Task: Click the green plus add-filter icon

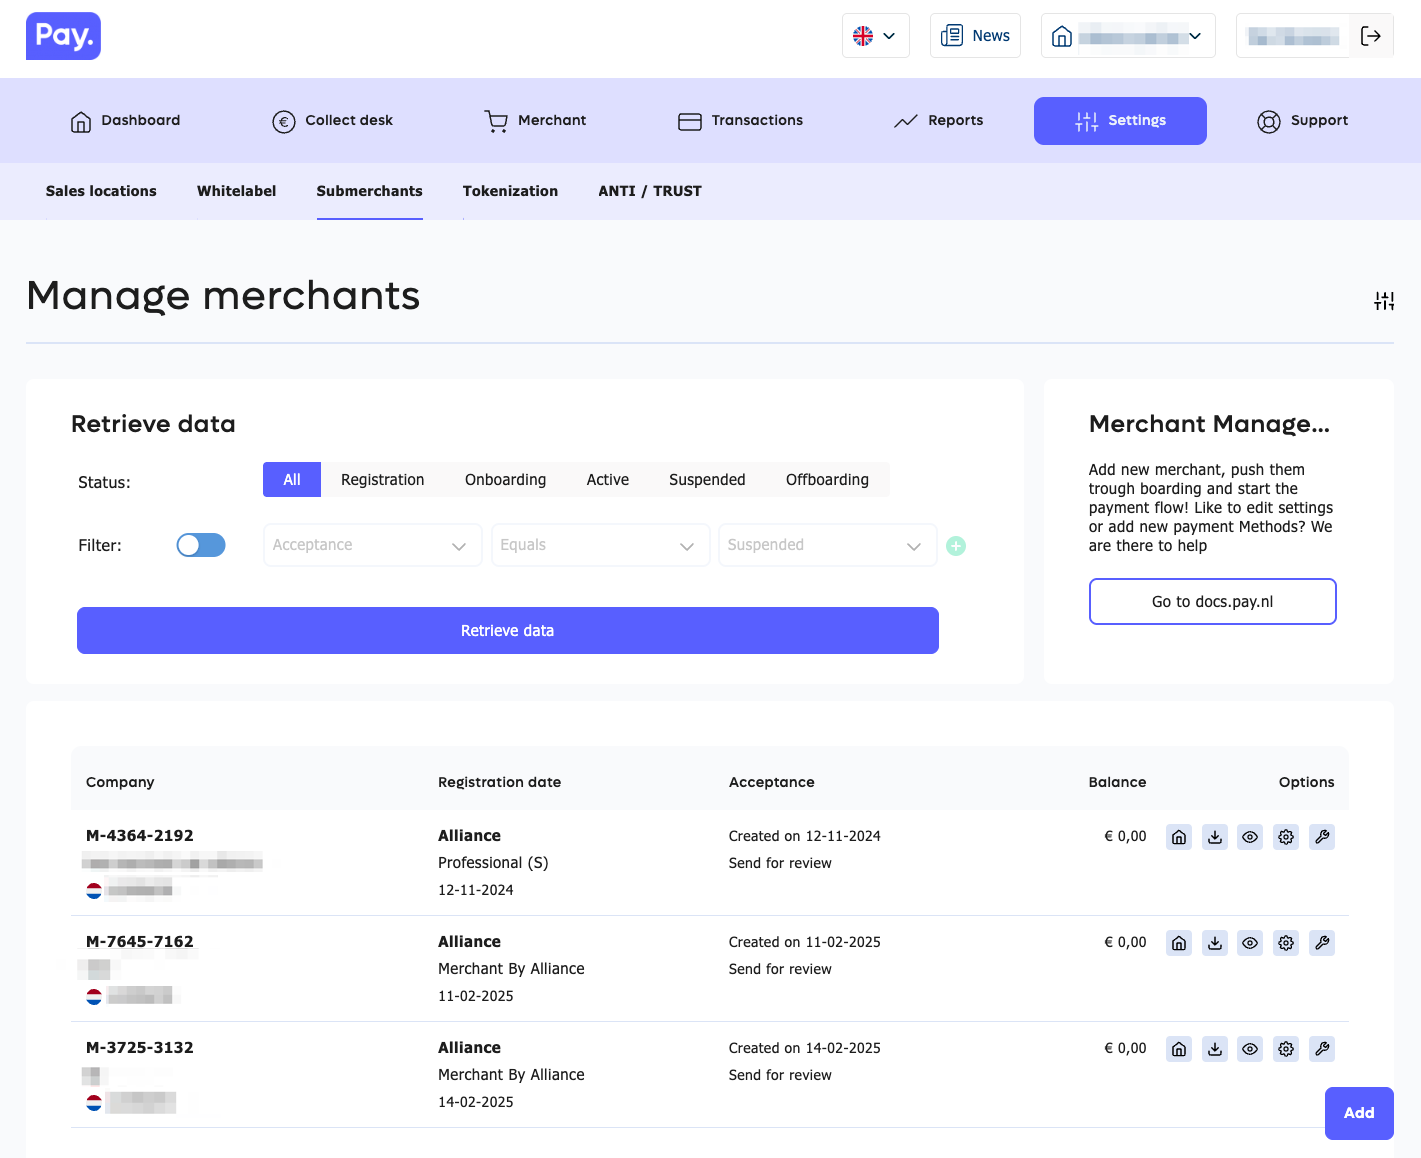Action: (x=956, y=546)
